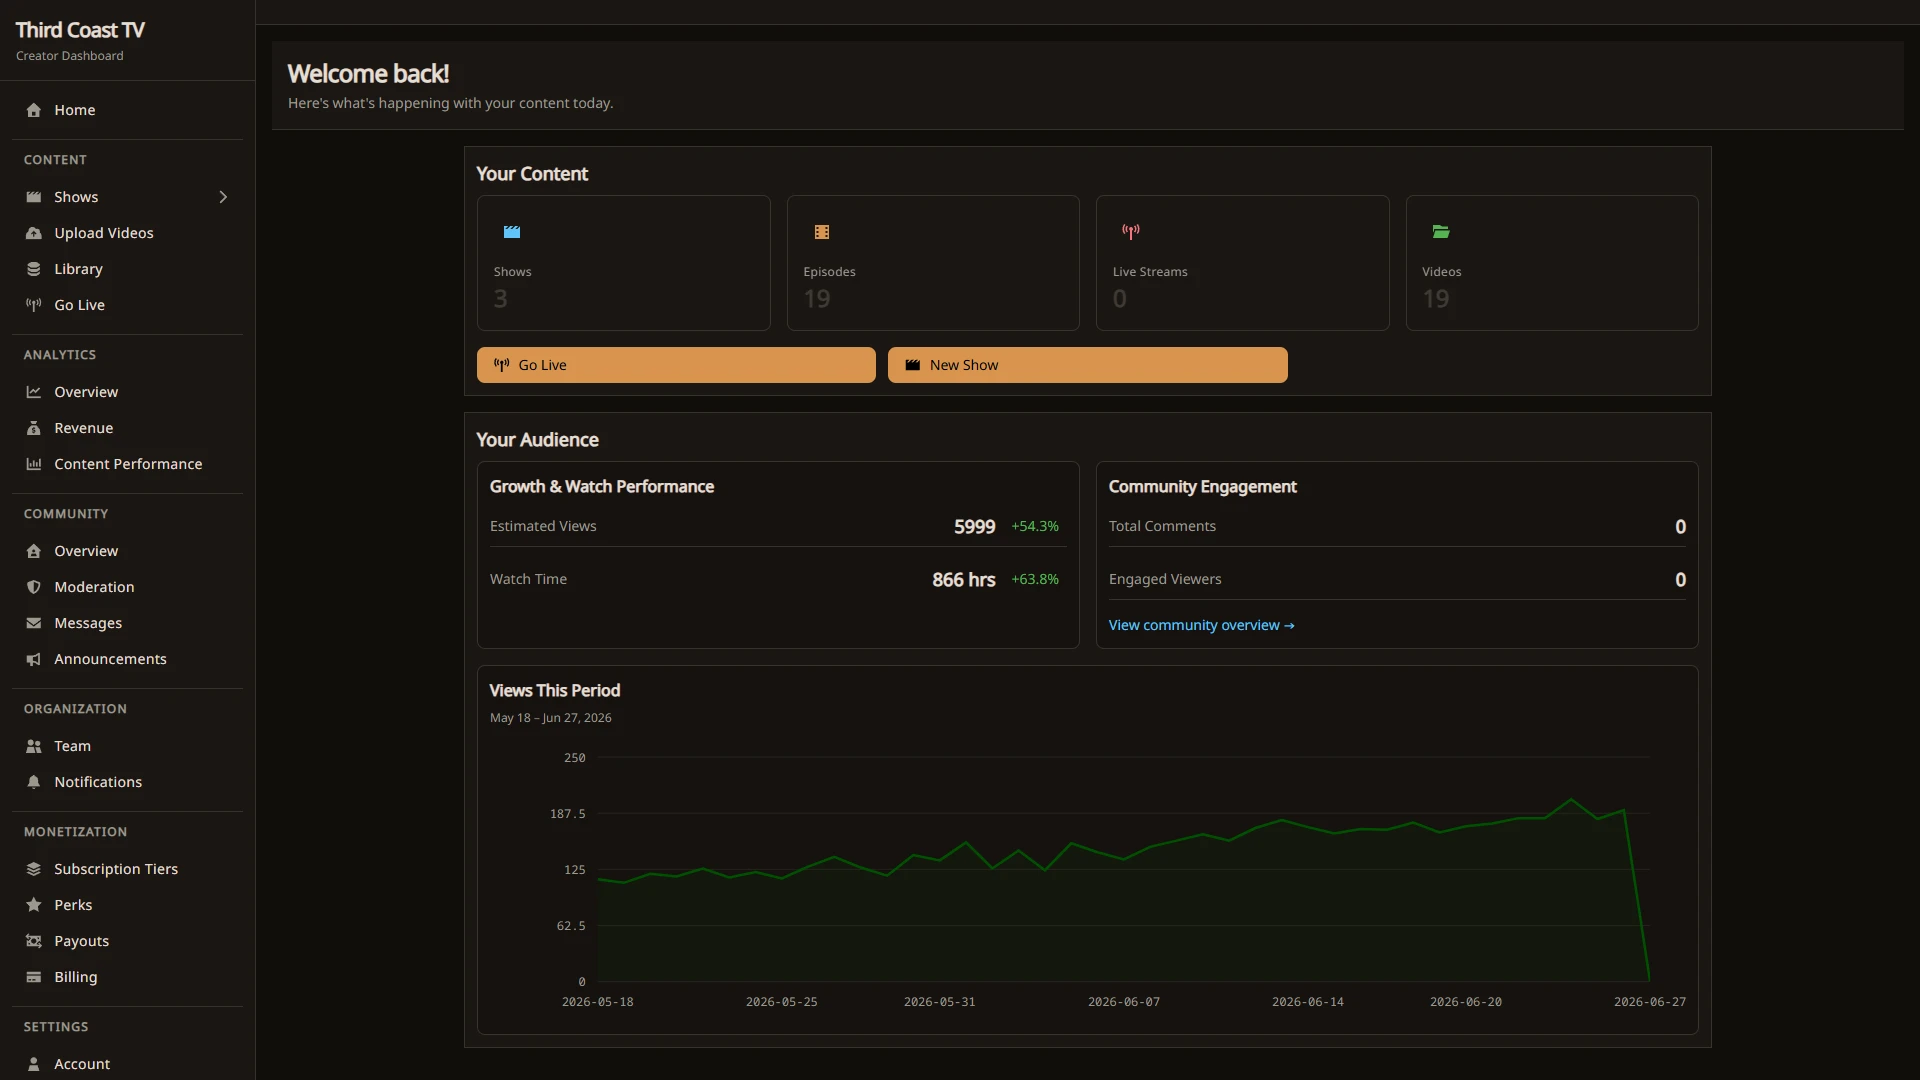Click the Billing credit card icon
Screen dimensions: 1920x1080
coord(34,977)
